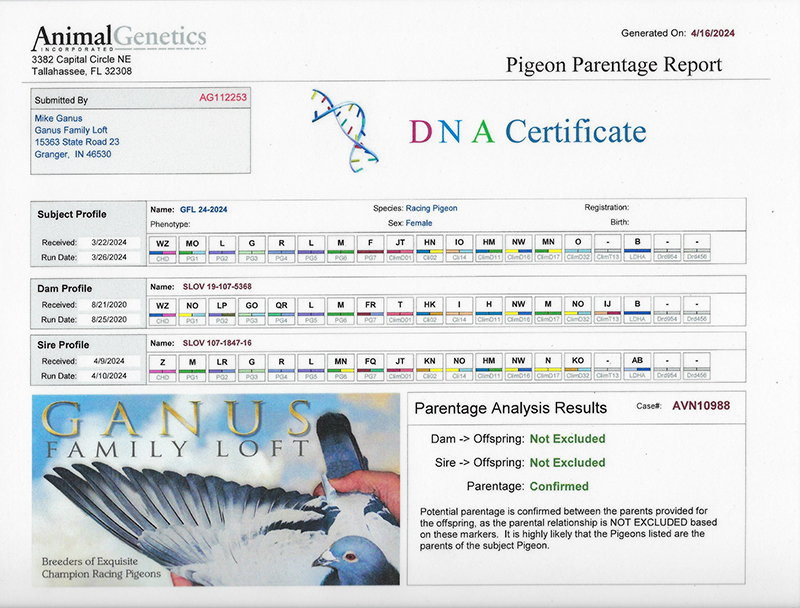Select Sire Profile "FQ" marker cell

point(370,367)
